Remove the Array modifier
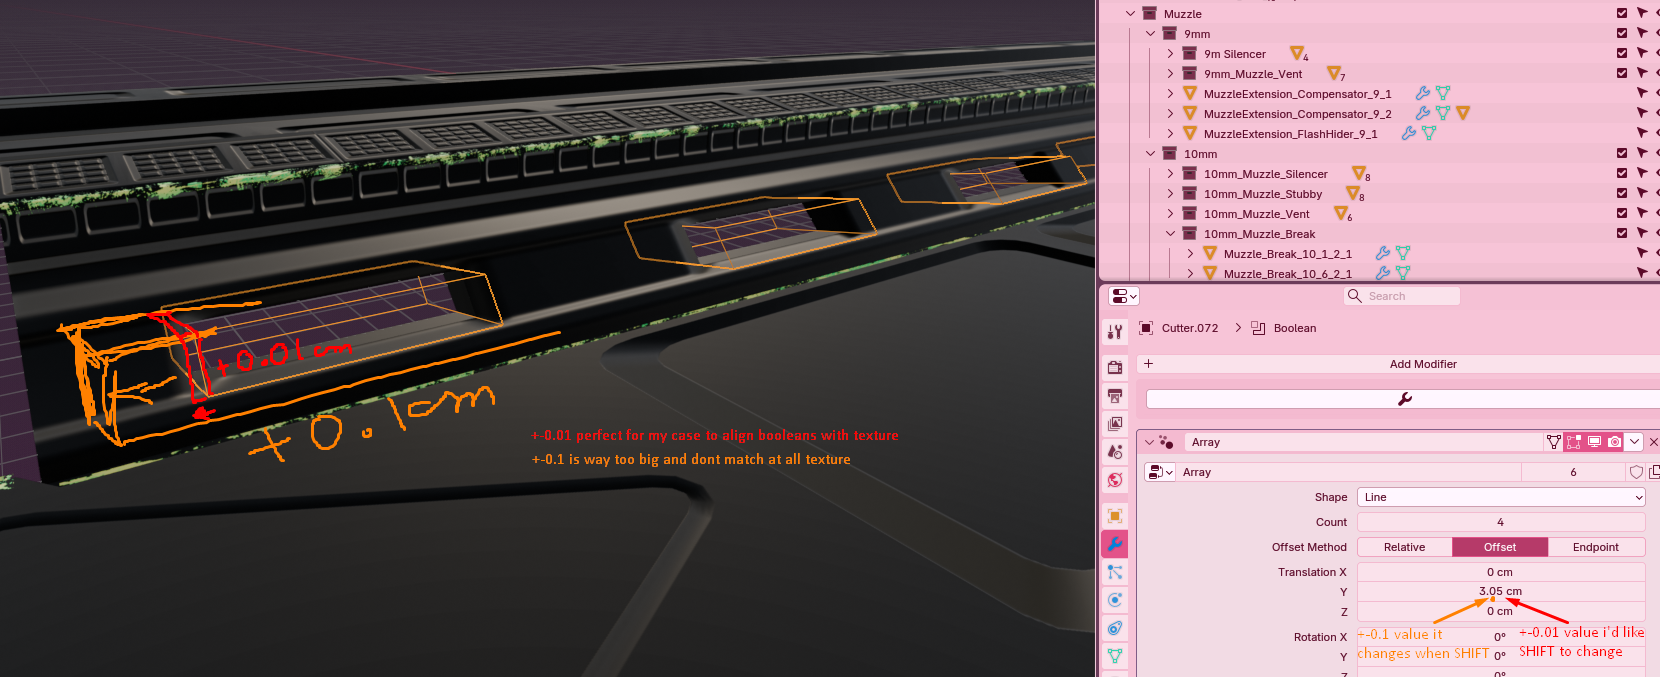Screen dimensions: 1660x677 (x=1653, y=442)
